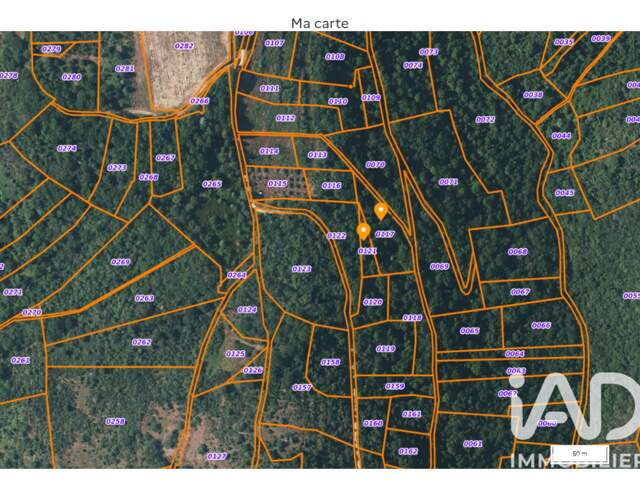Select parcel label 0281
Viewport: 640px width, 480px height.
click(x=125, y=69)
